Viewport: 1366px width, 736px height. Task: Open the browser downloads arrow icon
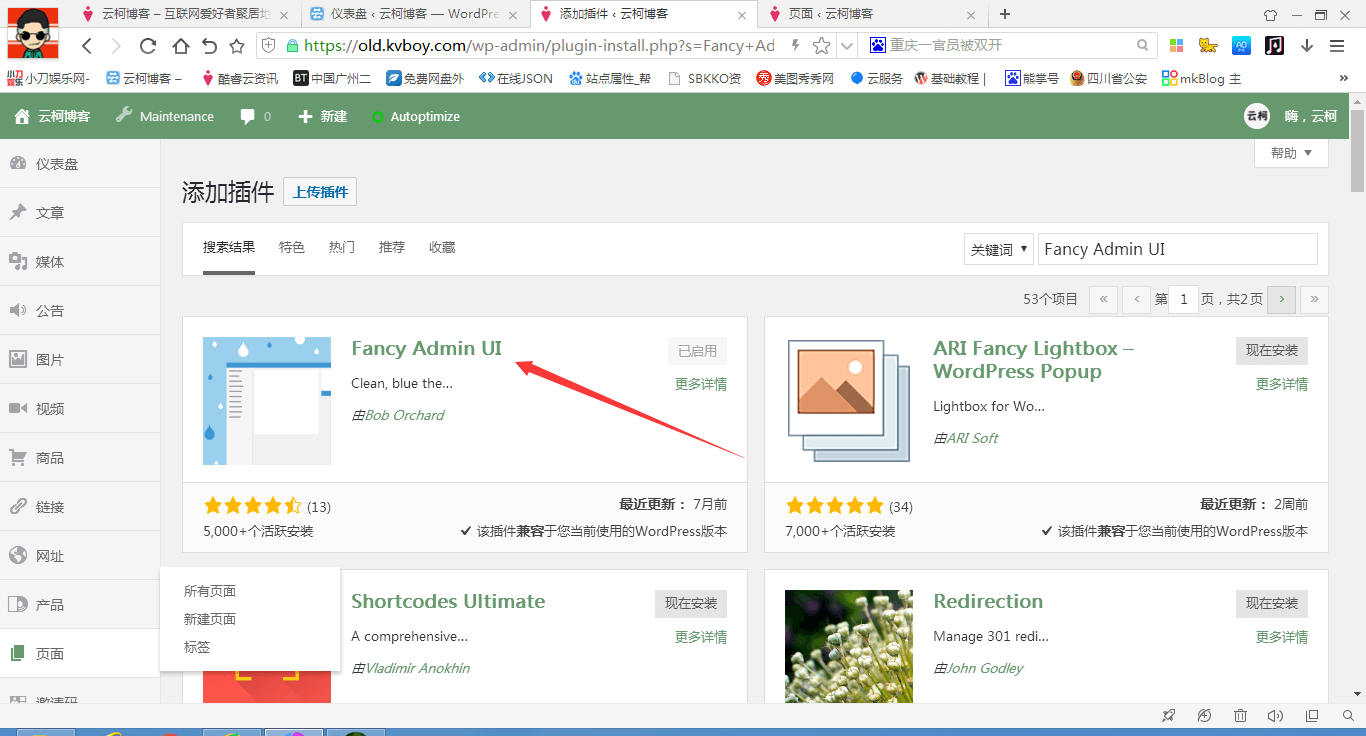pos(1307,46)
